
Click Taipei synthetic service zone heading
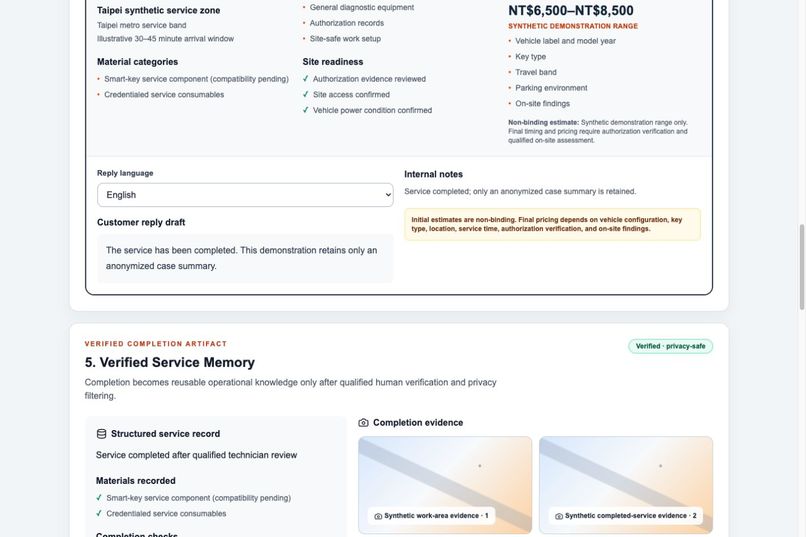pos(158,10)
